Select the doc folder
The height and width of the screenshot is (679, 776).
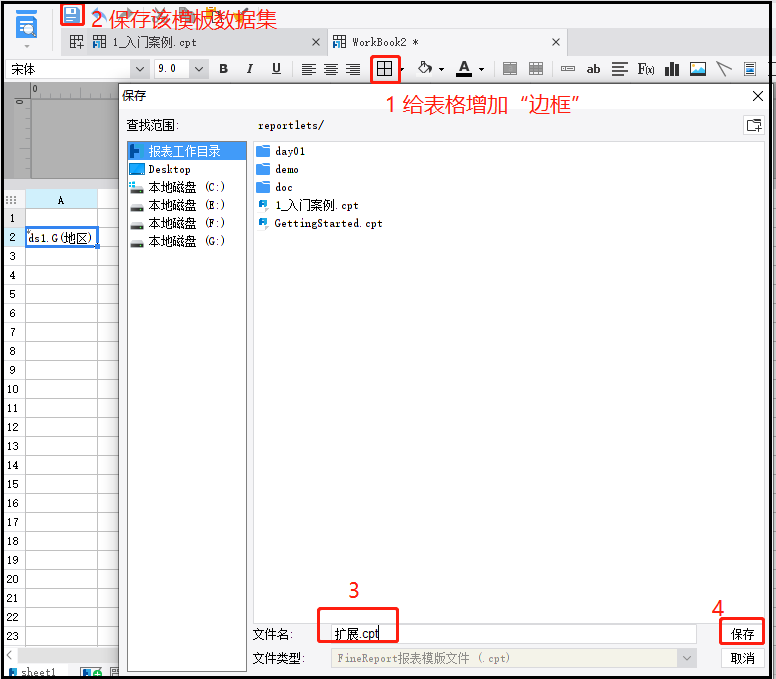[x=275, y=187]
